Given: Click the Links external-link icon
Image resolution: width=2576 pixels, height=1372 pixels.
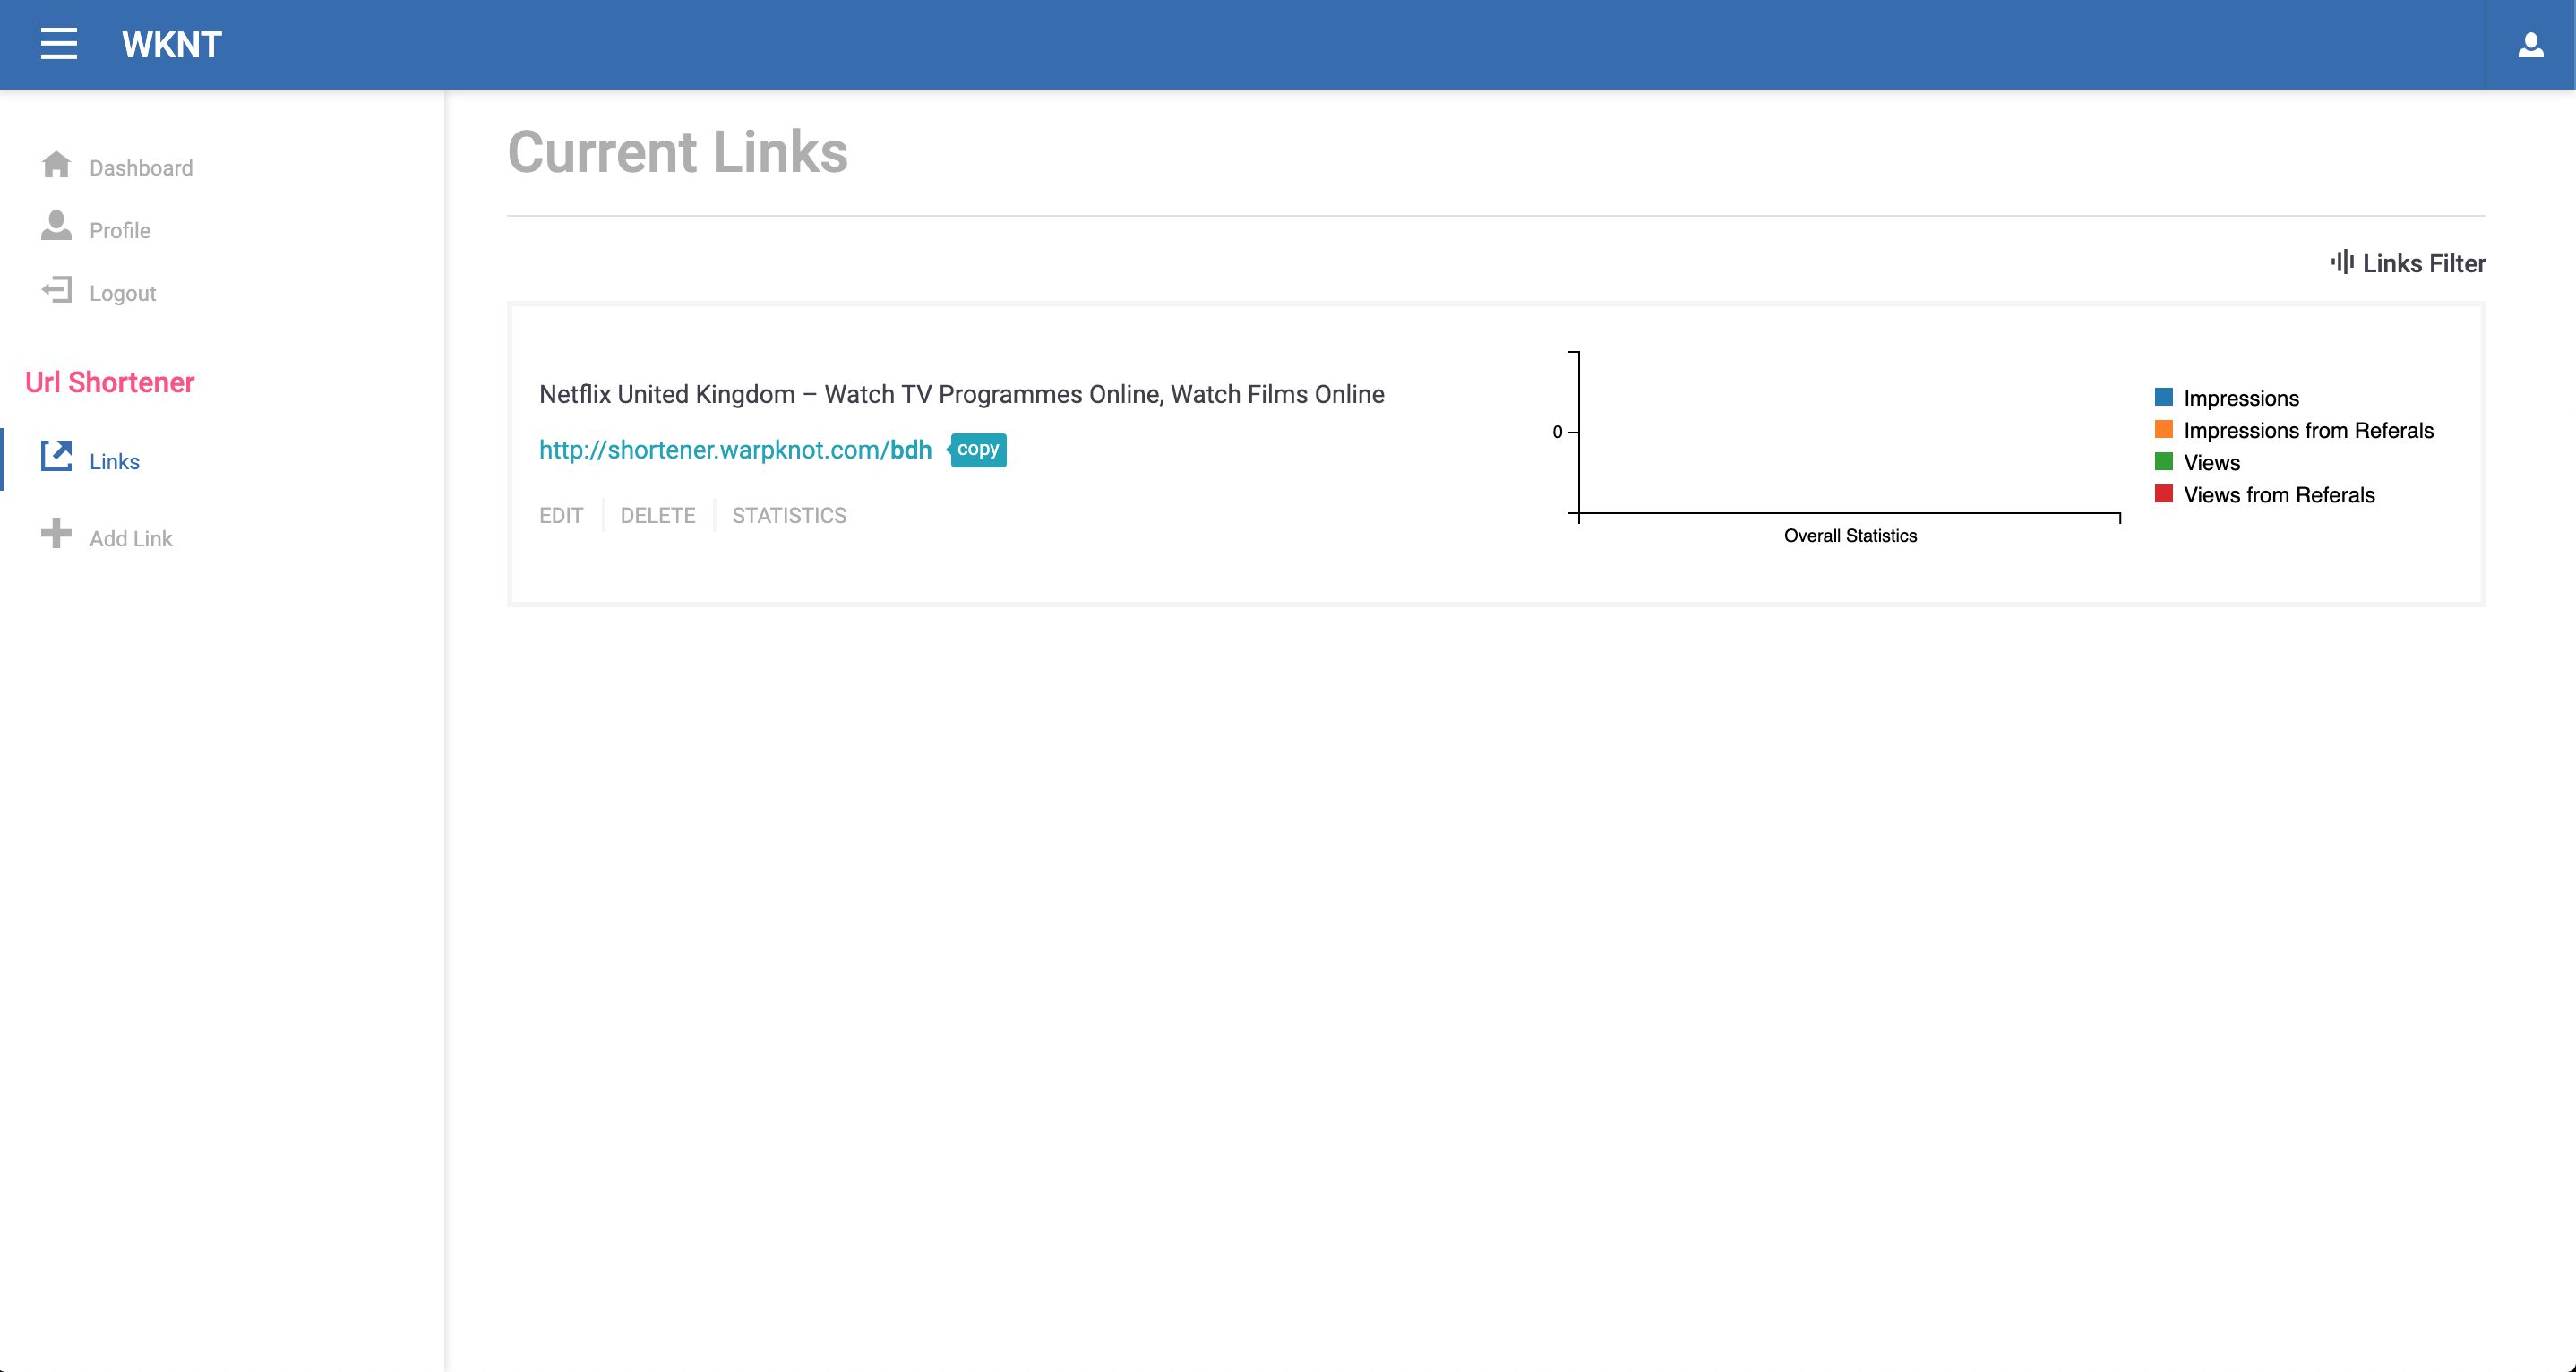Looking at the screenshot, I should coord(56,457).
